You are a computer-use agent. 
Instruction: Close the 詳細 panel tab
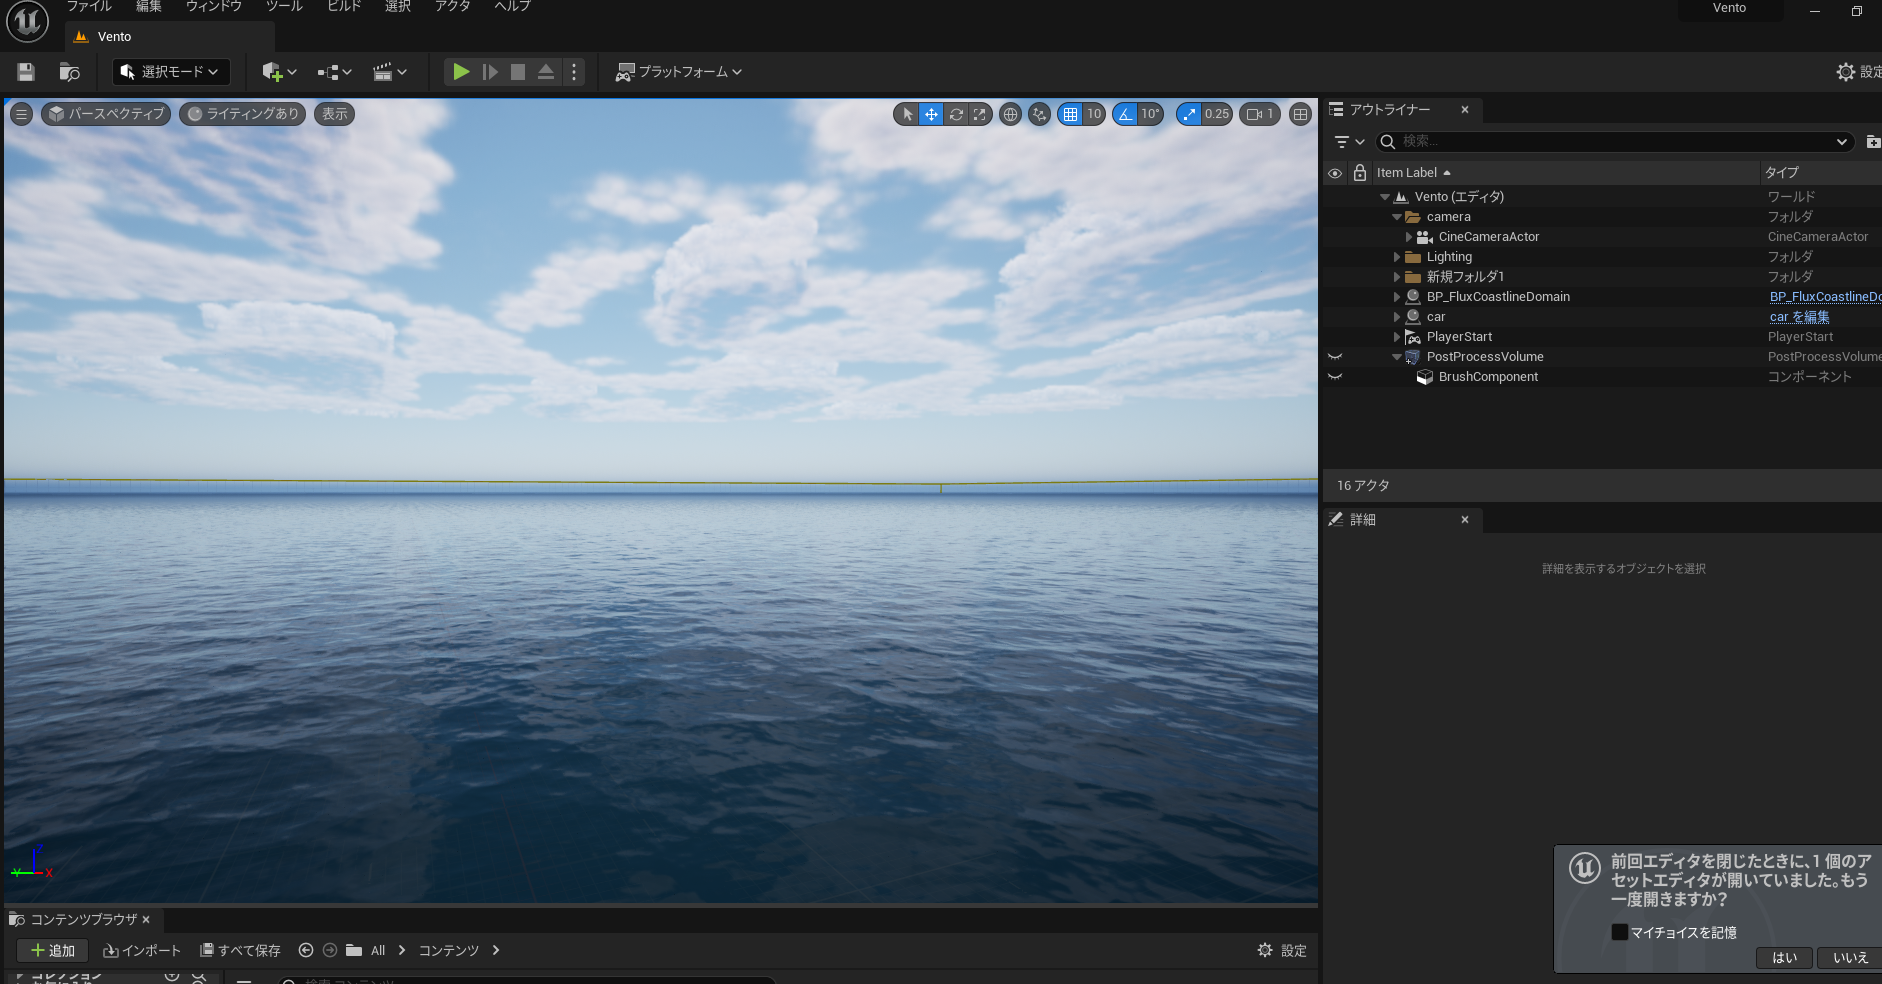pos(1465,520)
